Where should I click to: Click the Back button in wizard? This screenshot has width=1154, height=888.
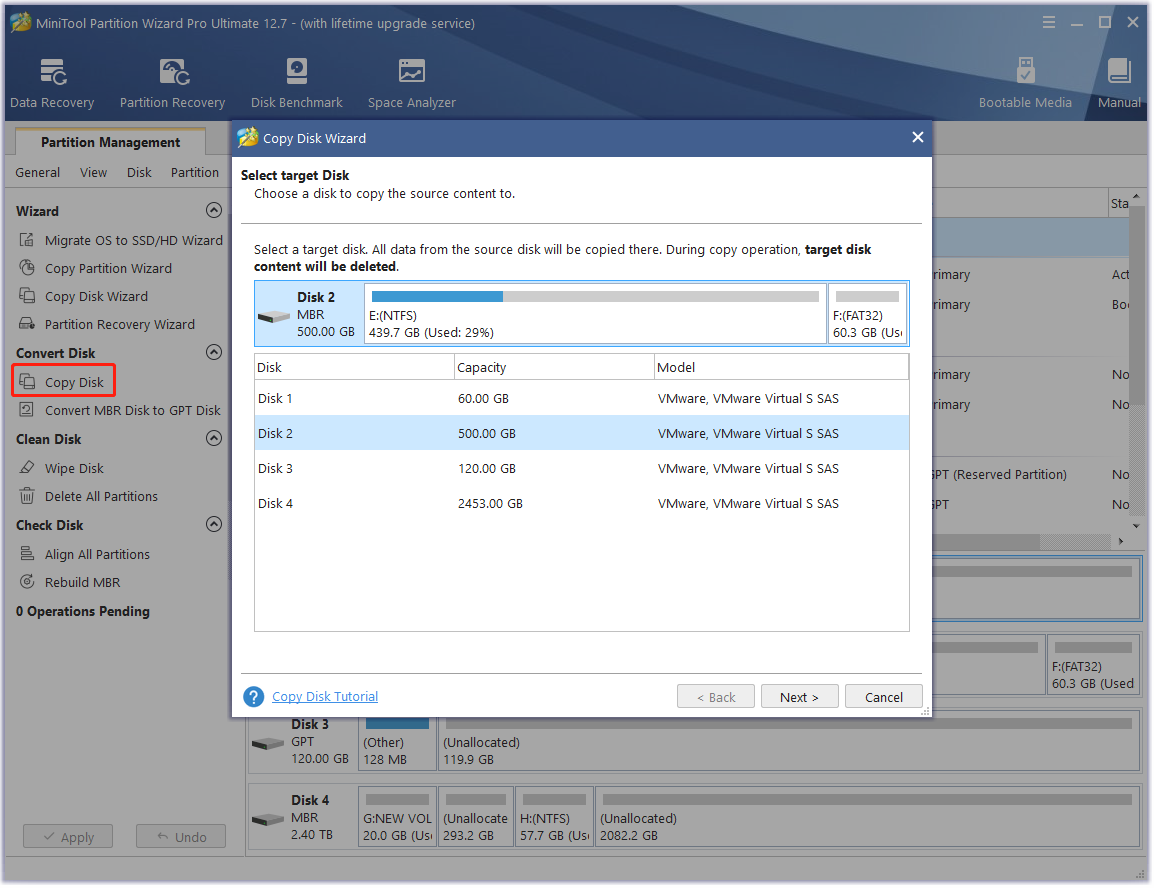pyautogui.click(x=715, y=697)
